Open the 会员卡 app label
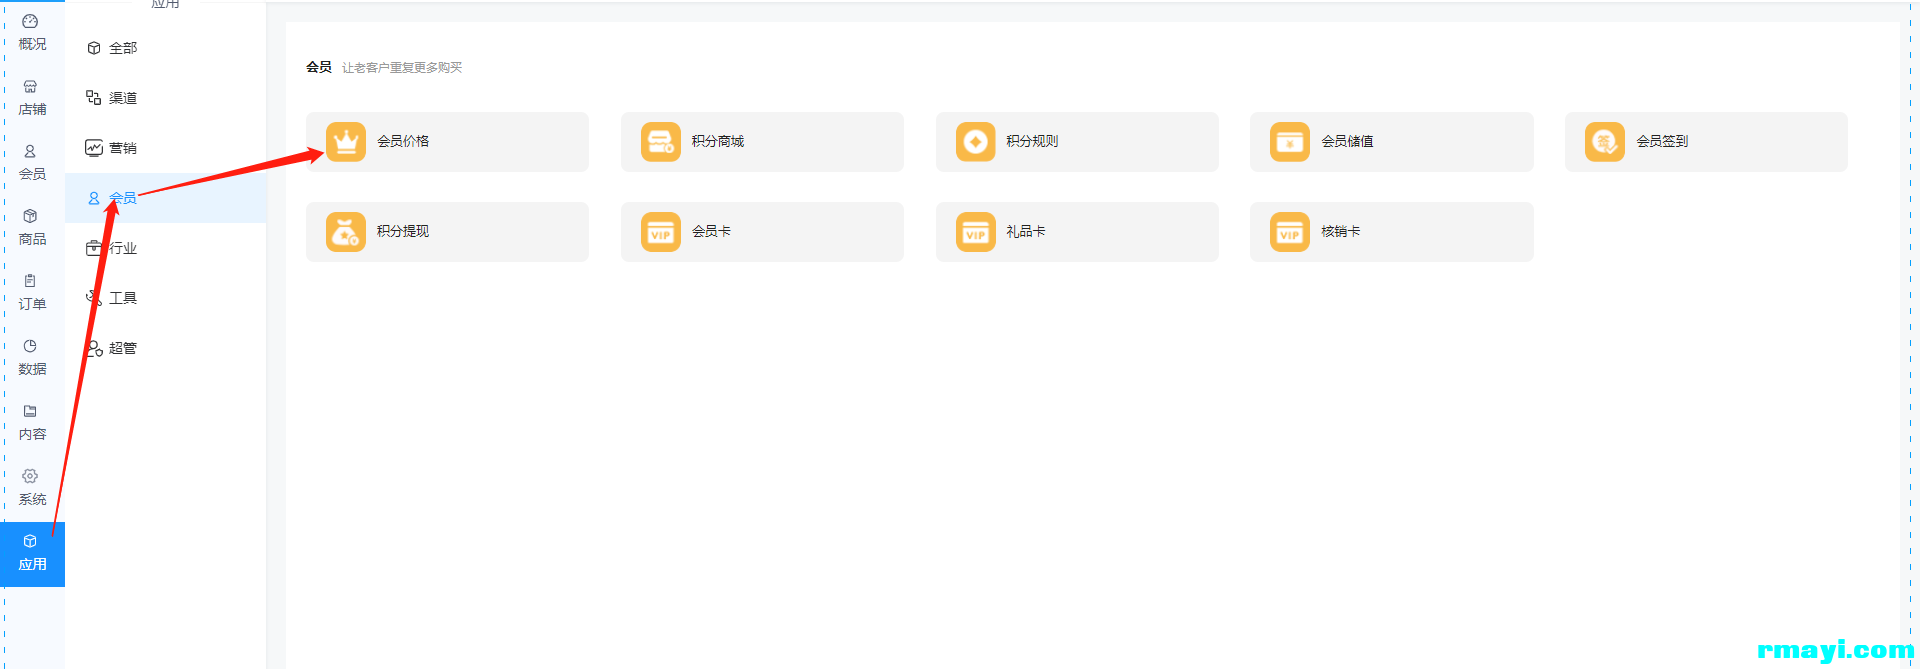The width and height of the screenshot is (1920, 669). click(711, 232)
